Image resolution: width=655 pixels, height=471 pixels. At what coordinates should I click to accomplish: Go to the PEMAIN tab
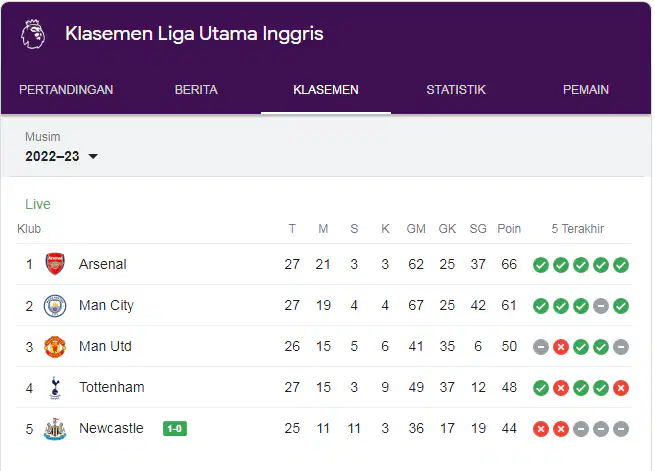pyautogui.click(x=586, y=90)
